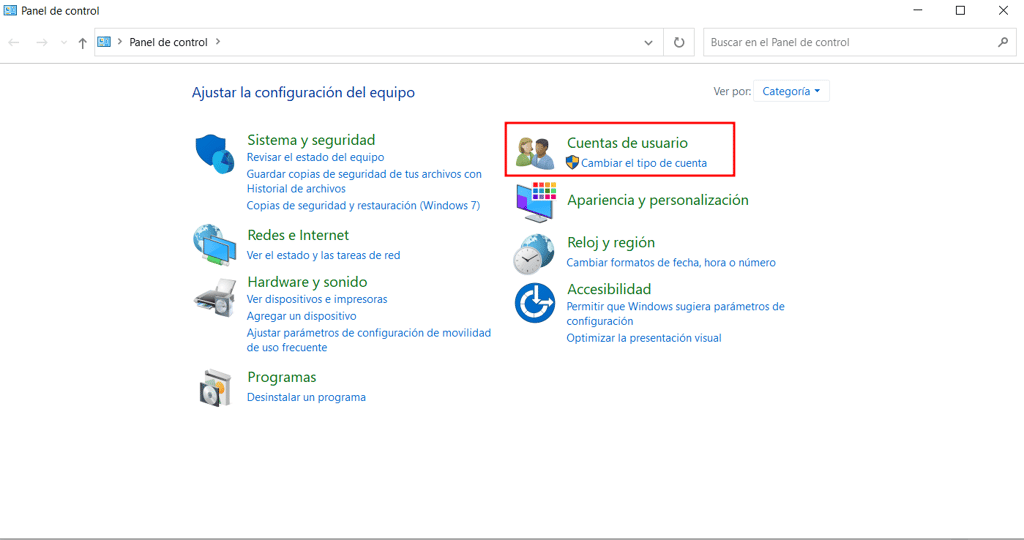This screenshot has width=1024, height=540.
Task: Open the Cuentas de usuario people icon
Action: coord(535,153)
